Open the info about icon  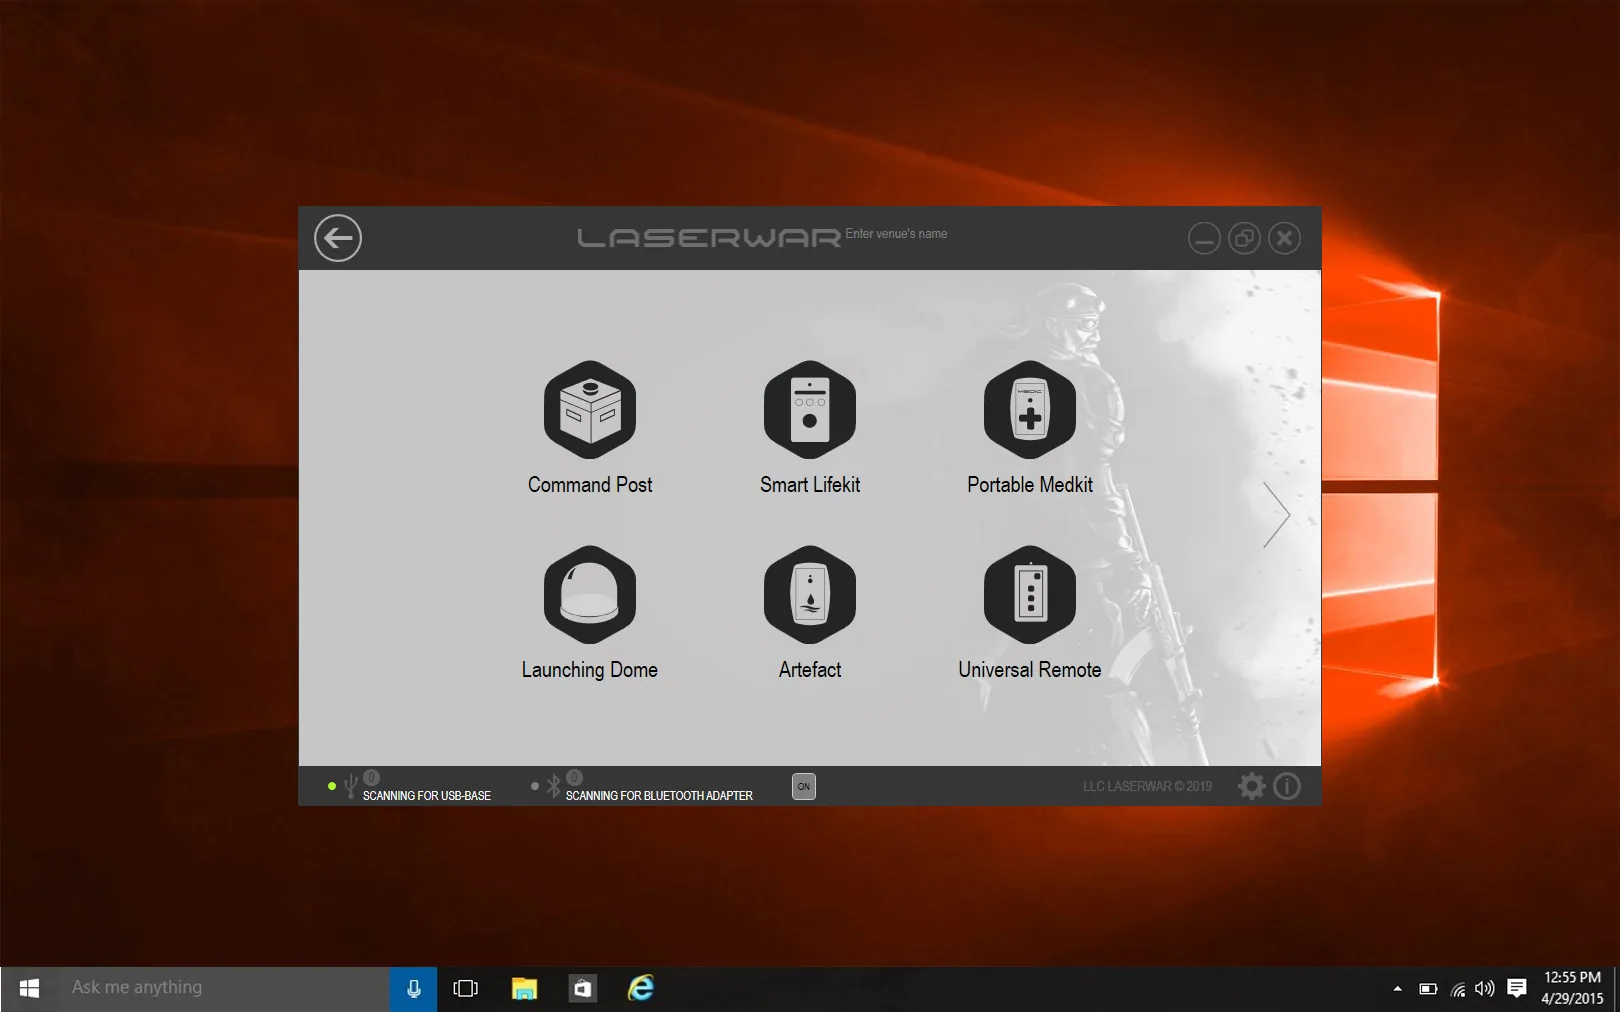pos(1287,786)
